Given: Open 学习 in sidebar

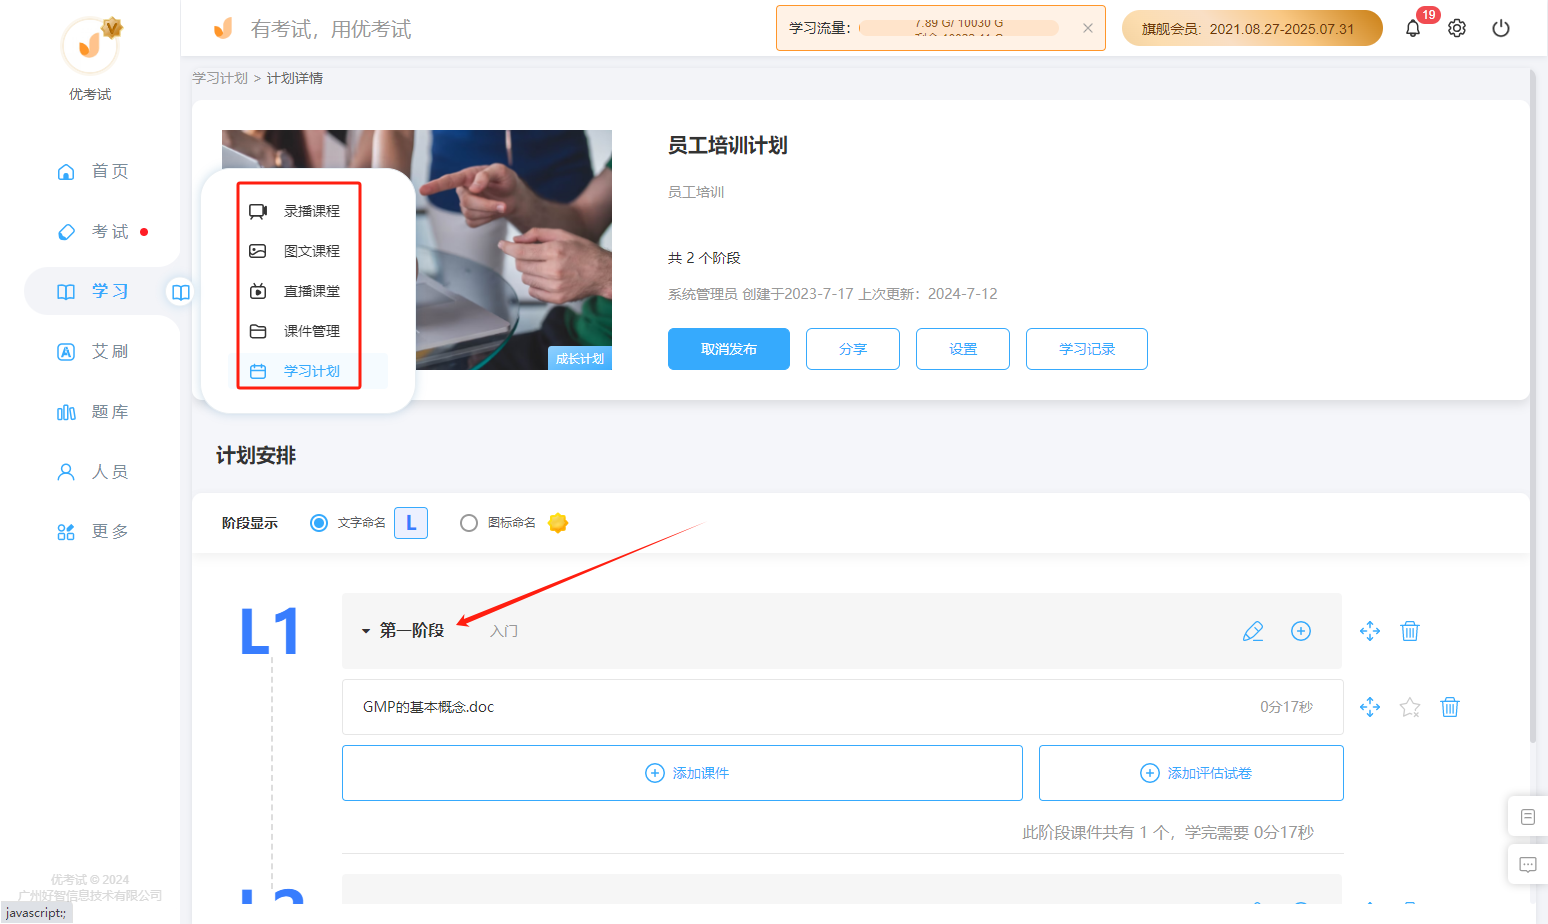Looking at the screenshot, I should [x=92, y=291].
